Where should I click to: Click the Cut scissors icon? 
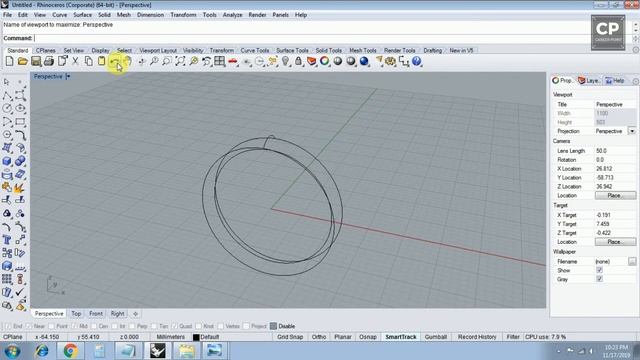coord(76,61)
